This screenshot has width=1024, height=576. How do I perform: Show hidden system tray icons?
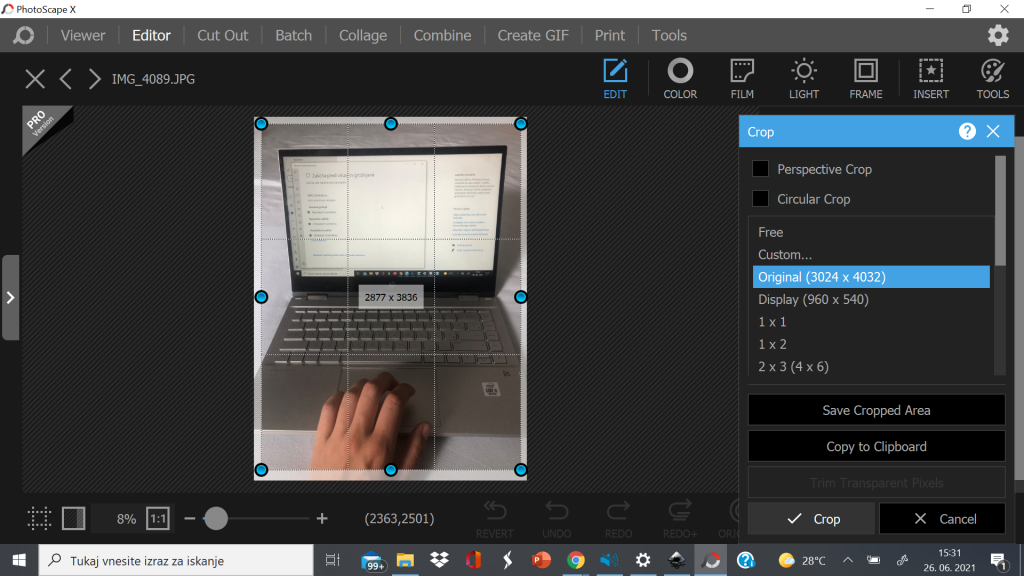[848, 560]
